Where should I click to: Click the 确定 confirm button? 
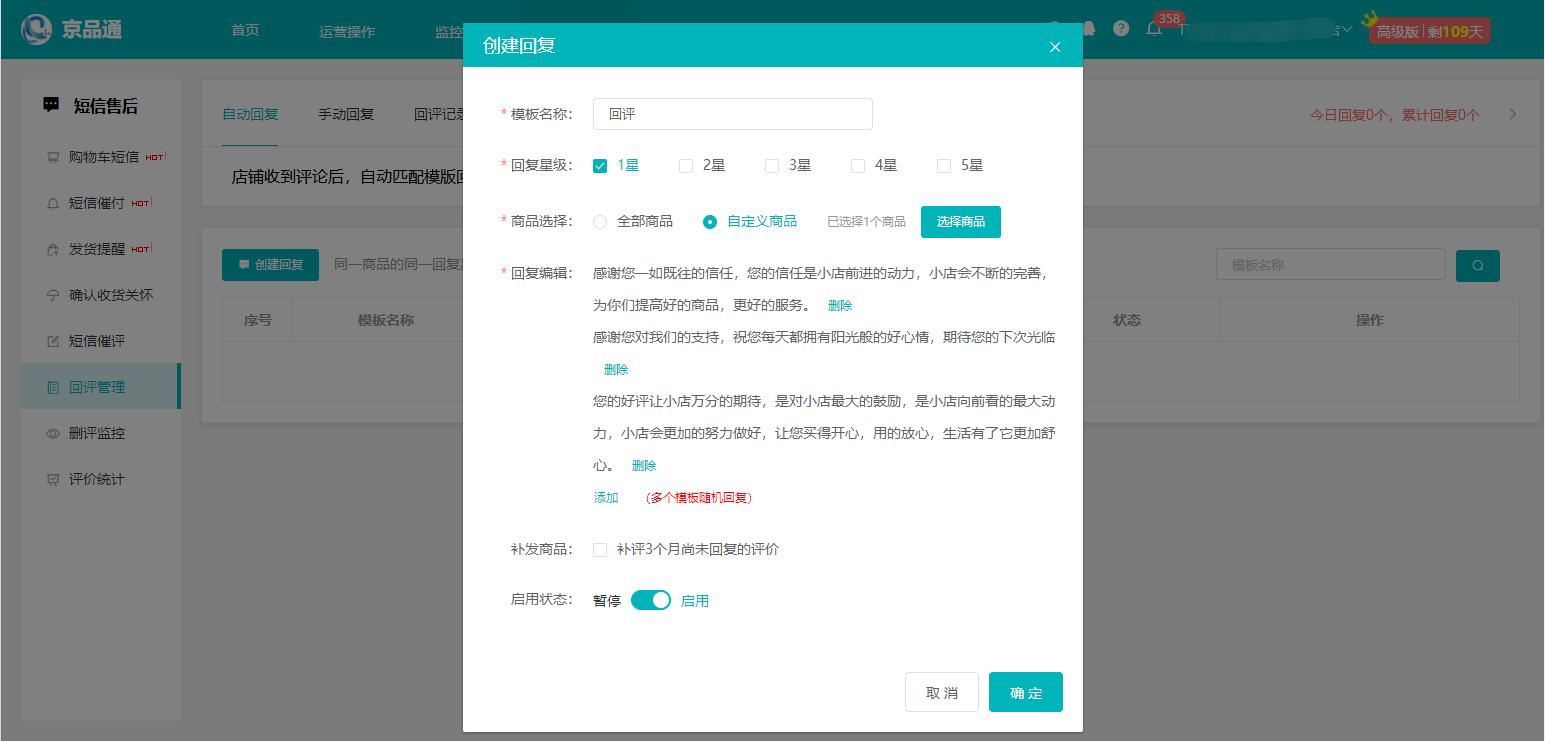1025,692
